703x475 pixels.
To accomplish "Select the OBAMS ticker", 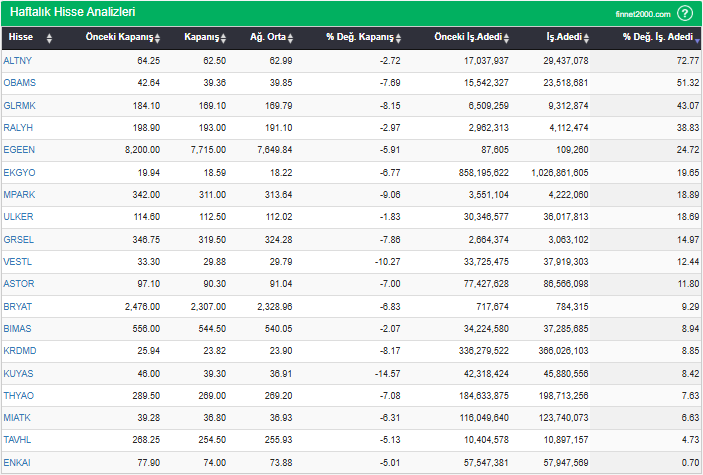I will tap(20, 83).
